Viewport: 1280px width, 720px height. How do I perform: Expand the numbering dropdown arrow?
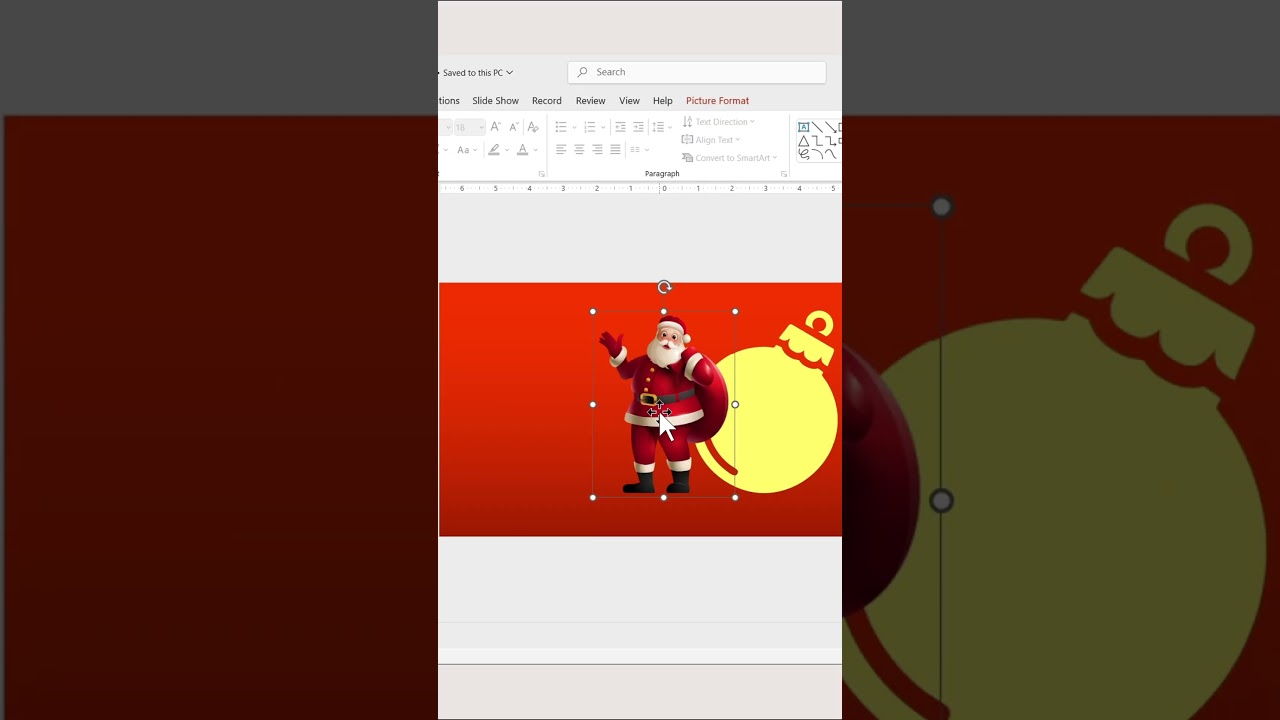click(x=603, y=127)
